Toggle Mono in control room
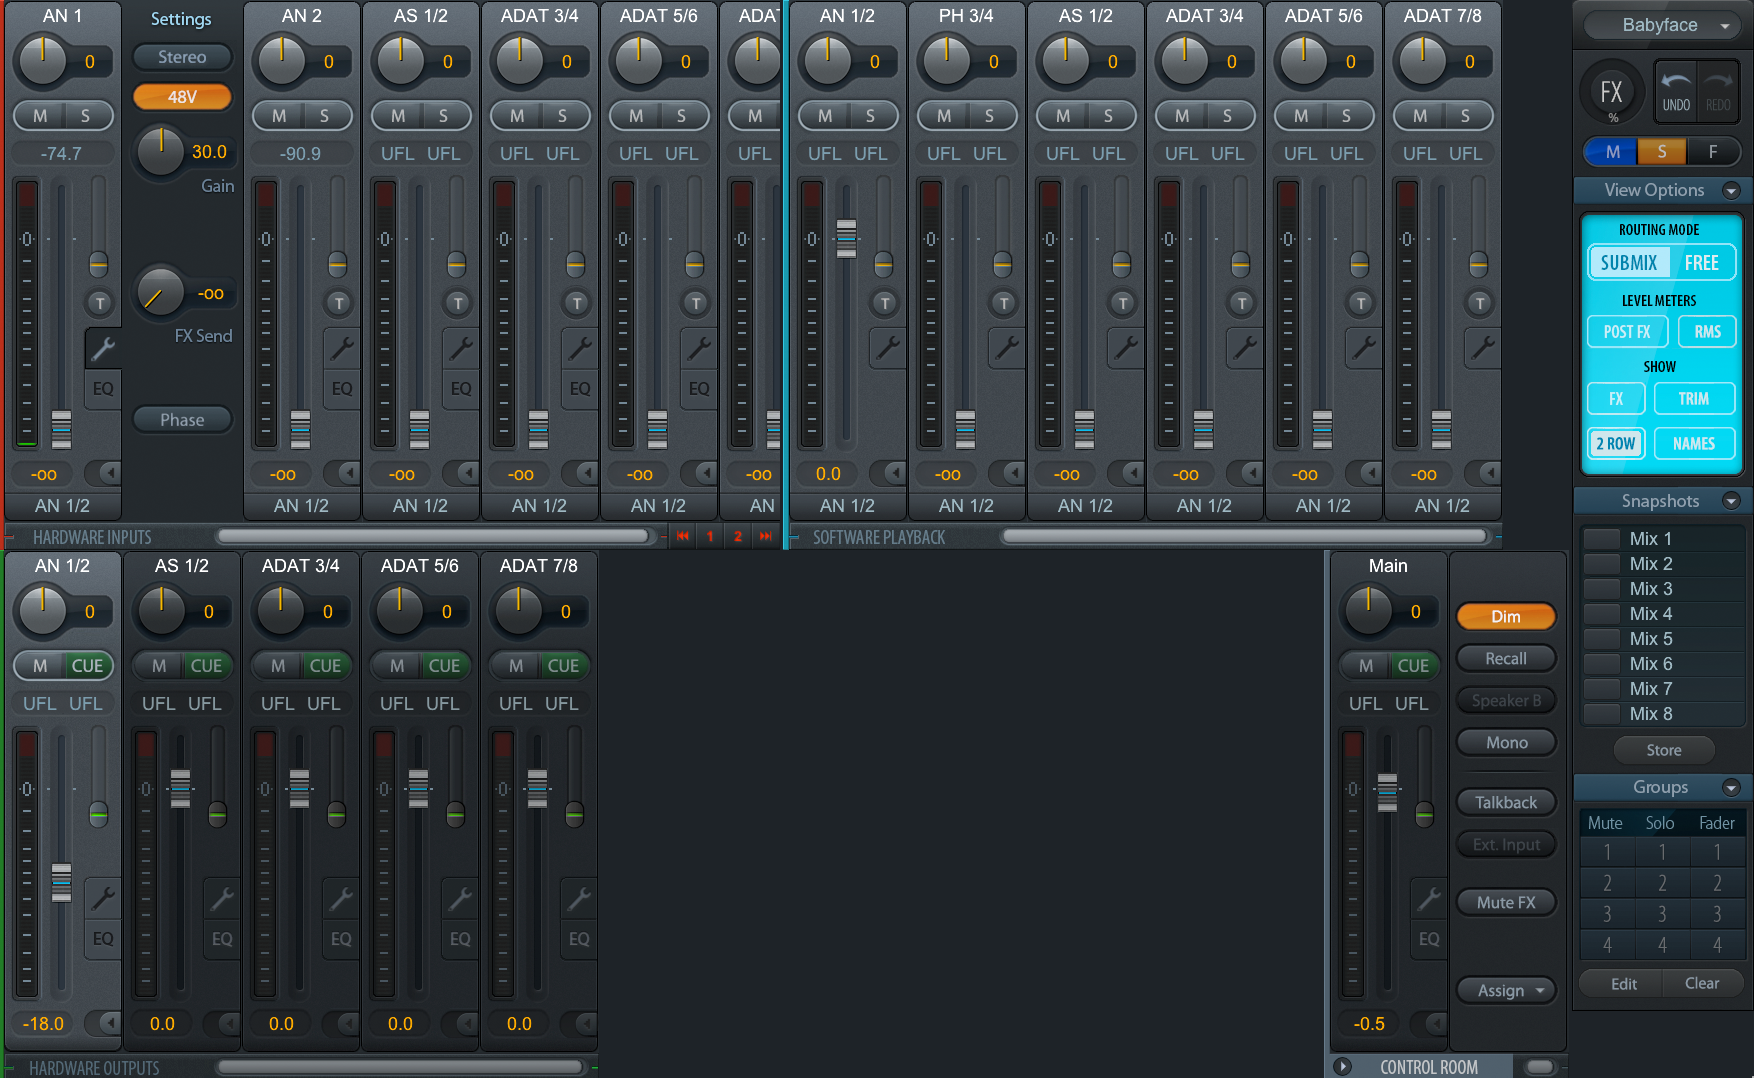The height and width of the screenshot is (1078, 1754). coord(1506,743)
